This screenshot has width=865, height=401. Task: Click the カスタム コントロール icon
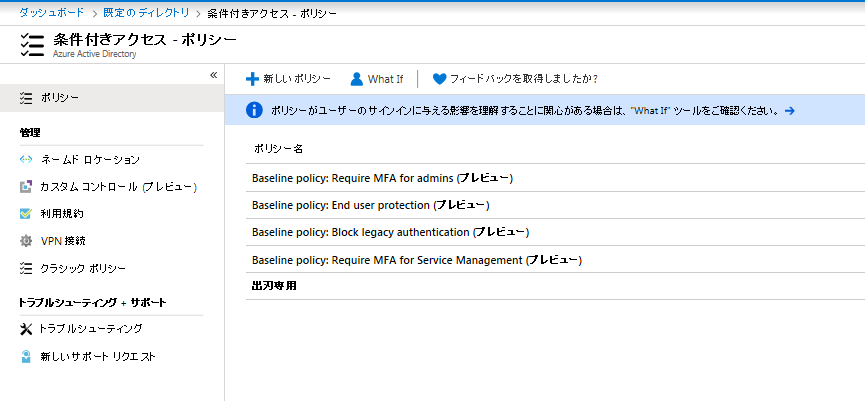25,187
